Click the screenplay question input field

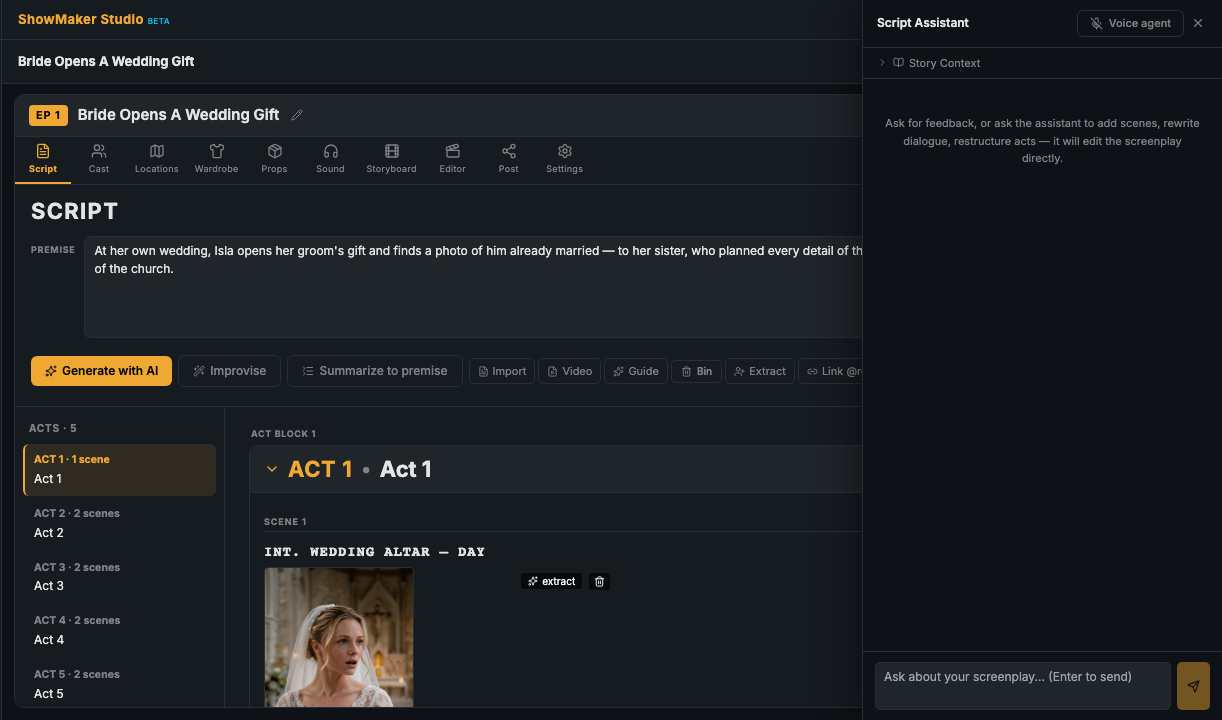tap(1023, 686)
